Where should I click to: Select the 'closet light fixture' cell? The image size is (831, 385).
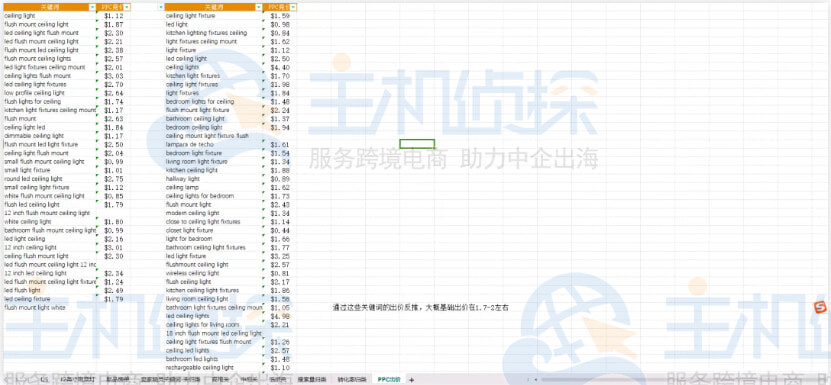(214, 230)
